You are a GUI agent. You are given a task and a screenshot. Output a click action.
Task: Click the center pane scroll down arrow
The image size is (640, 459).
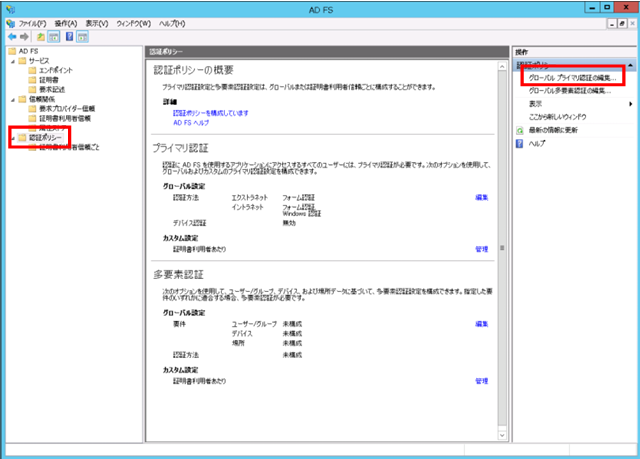click(x=502, y=435)
